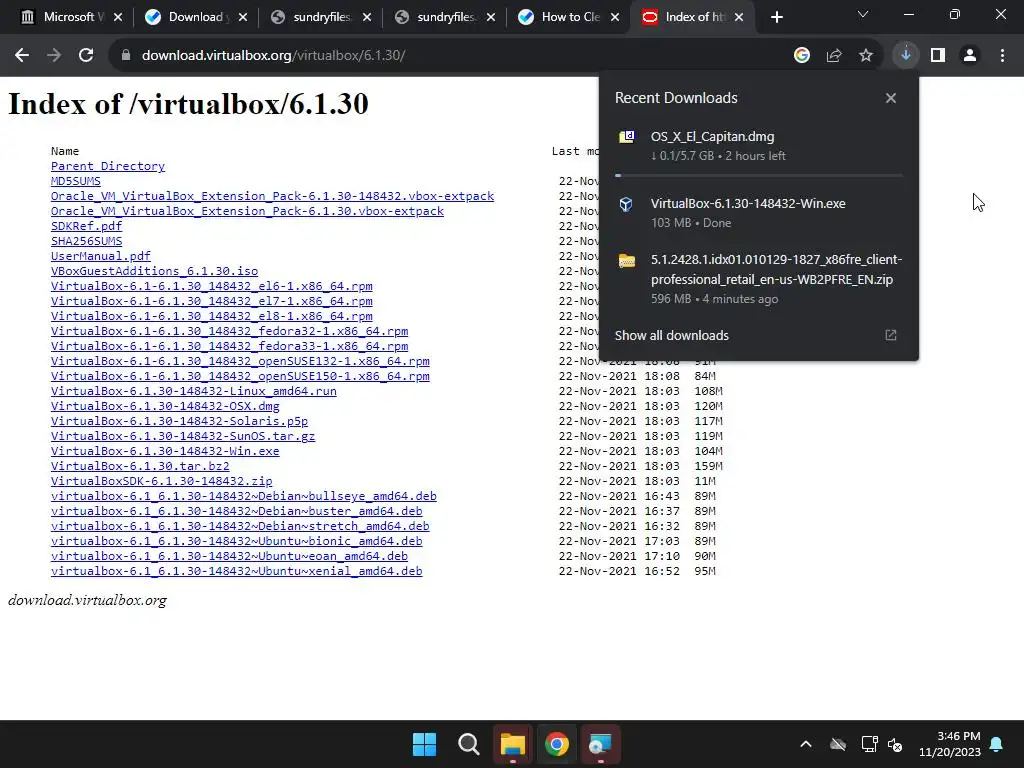Open downloads page via external-link icon

click(x=891, y=335)
